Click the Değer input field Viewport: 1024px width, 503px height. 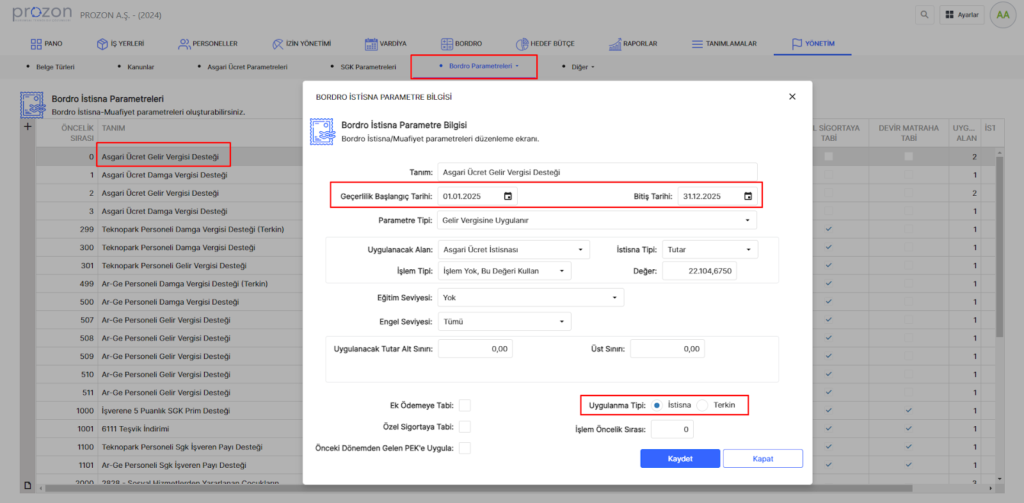[701, 271]
